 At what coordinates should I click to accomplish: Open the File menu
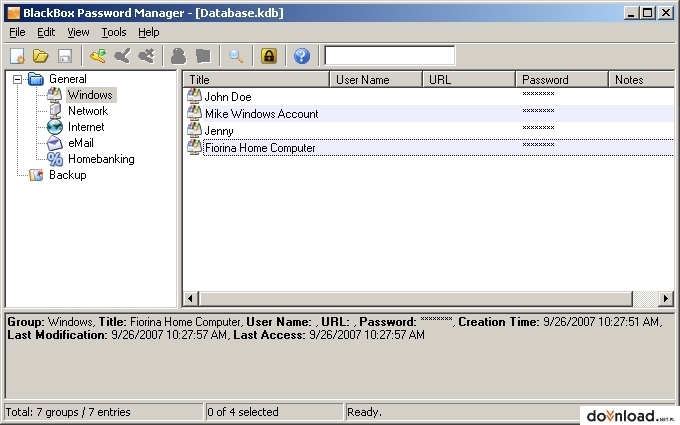(x=17, y=33)
